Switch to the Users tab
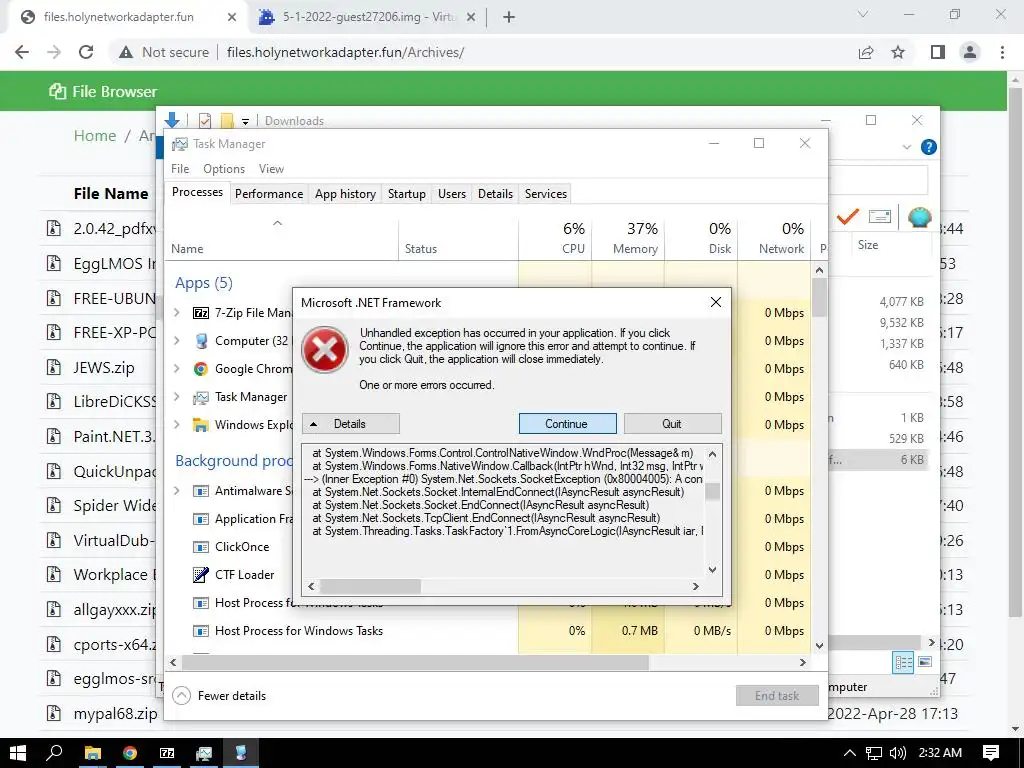Viewport: 1024px width, 768px height. (x=452, y=193)
